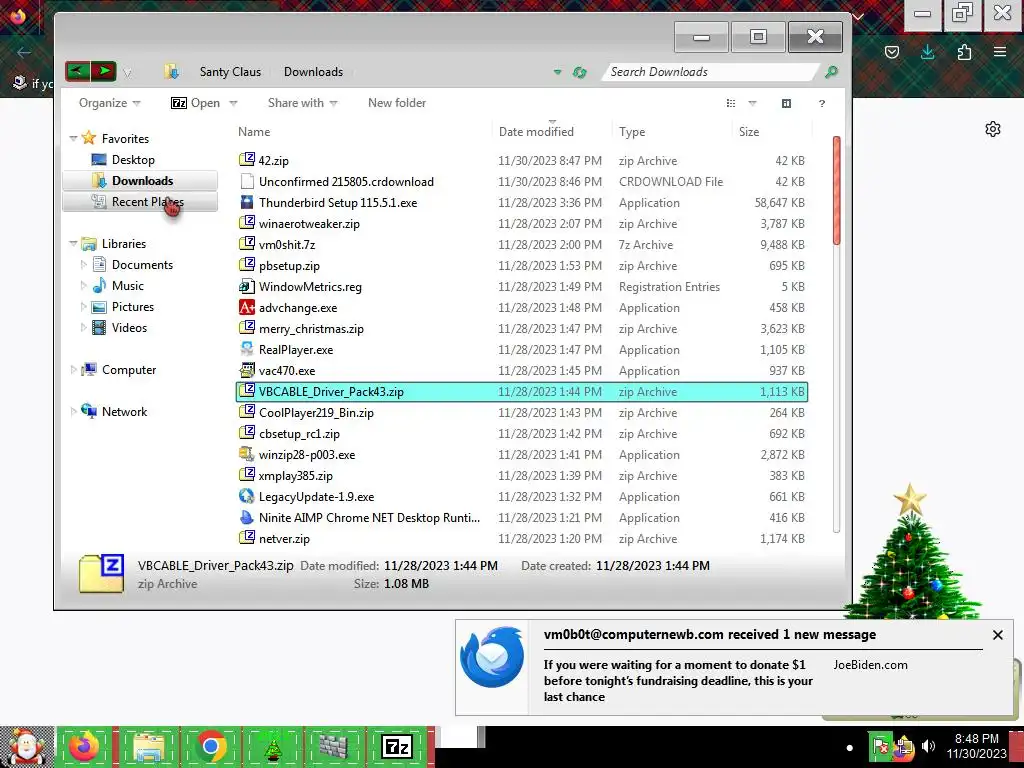Sort by the Size column header
Image resolution: width=1024 pixels, height=768 pixels.
pyautogui.click(x=748, y=131)
